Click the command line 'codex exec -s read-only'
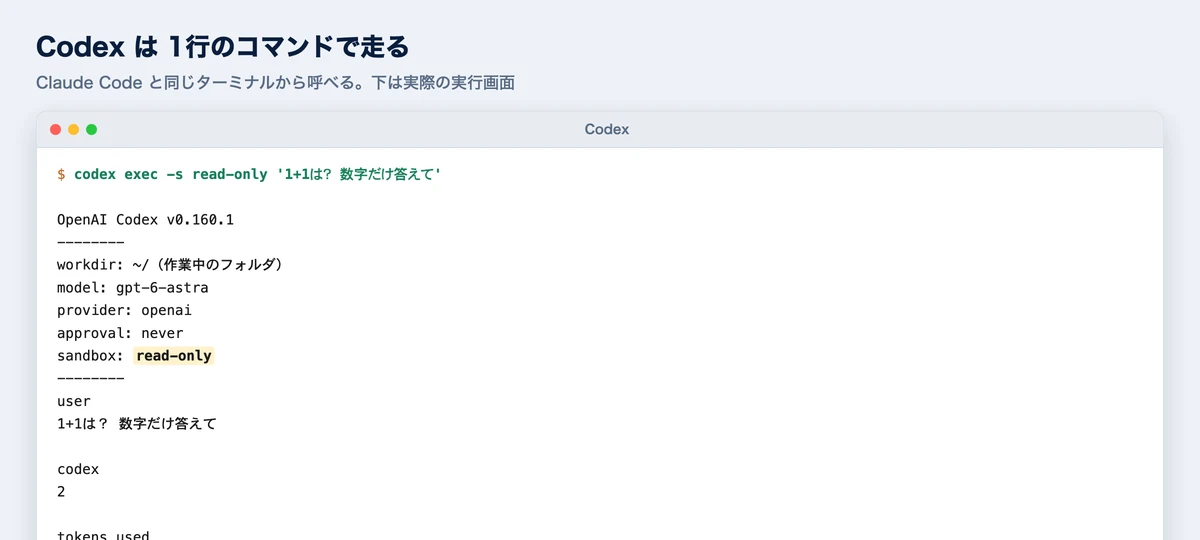1200x540 pixels. point(258,174)
